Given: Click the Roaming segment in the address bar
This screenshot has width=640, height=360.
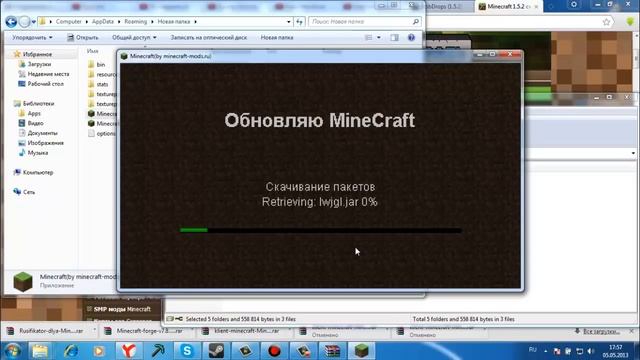Looking at the screenshot, I should click(136, 22).
